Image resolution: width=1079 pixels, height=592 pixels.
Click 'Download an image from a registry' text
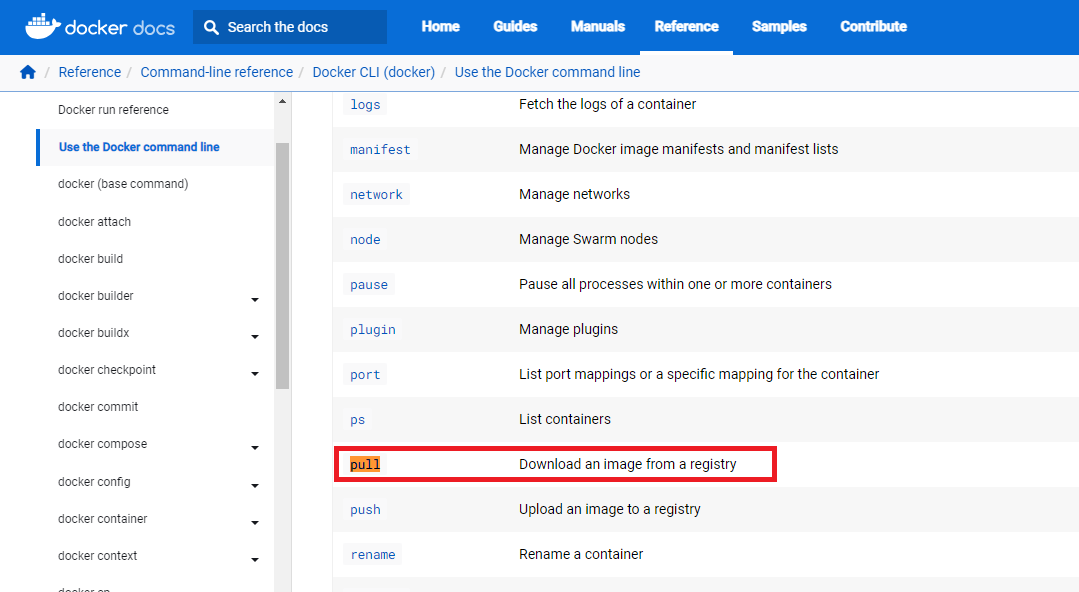pyautogui.click(x=628, y=465)
